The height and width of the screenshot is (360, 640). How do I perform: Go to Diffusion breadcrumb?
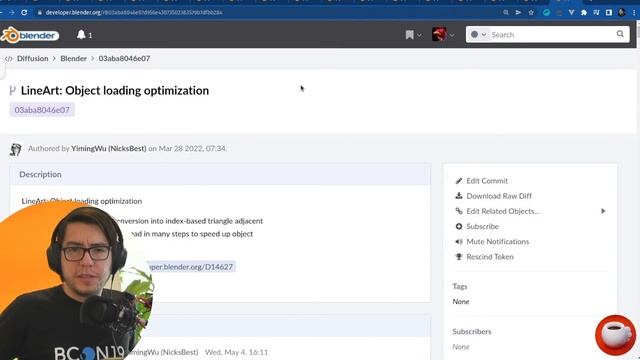point(33,58)
